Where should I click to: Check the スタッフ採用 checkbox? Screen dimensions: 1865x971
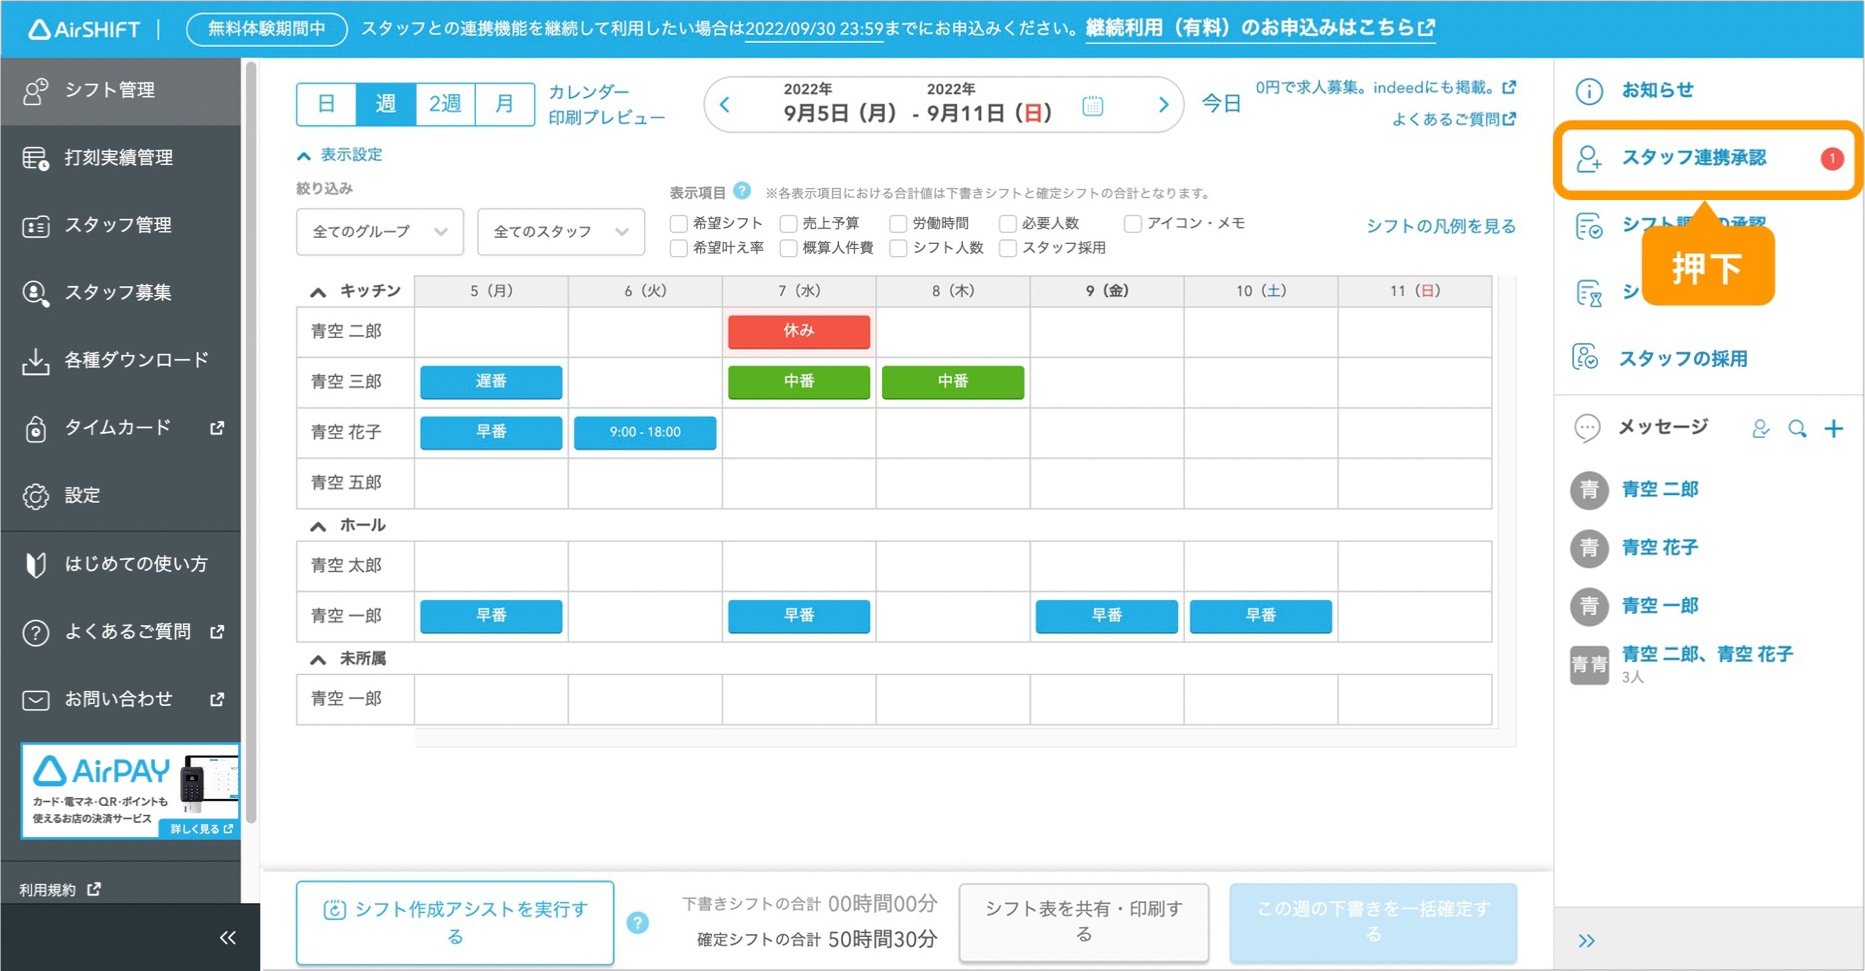pos(1008,248)
